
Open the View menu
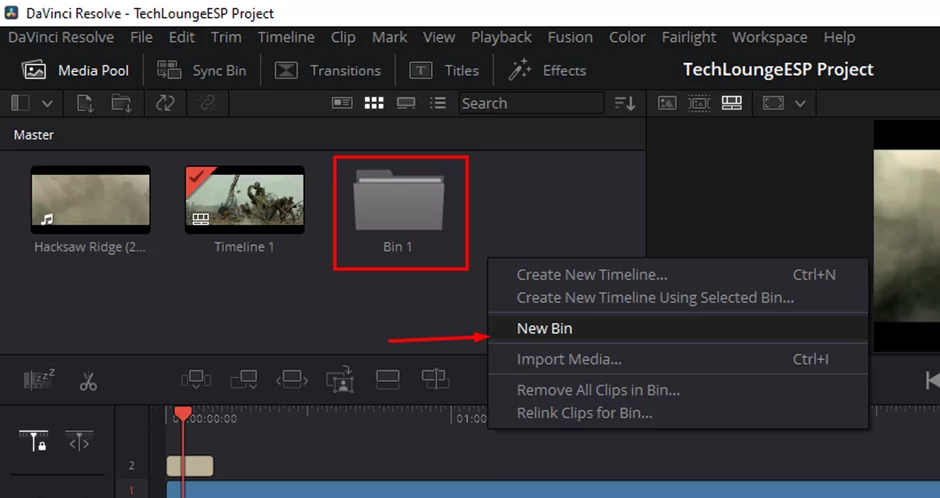tap(439, 37)
